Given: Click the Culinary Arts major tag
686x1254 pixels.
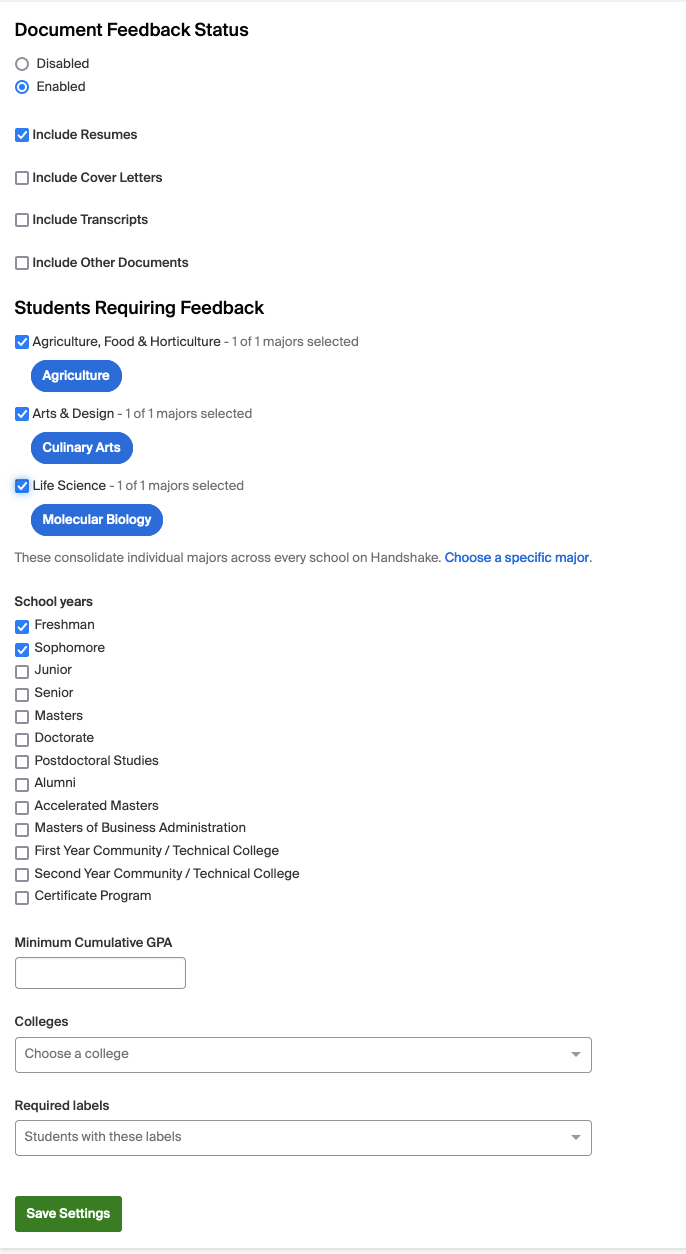Looking at the screenshot, I should (81, 447).
